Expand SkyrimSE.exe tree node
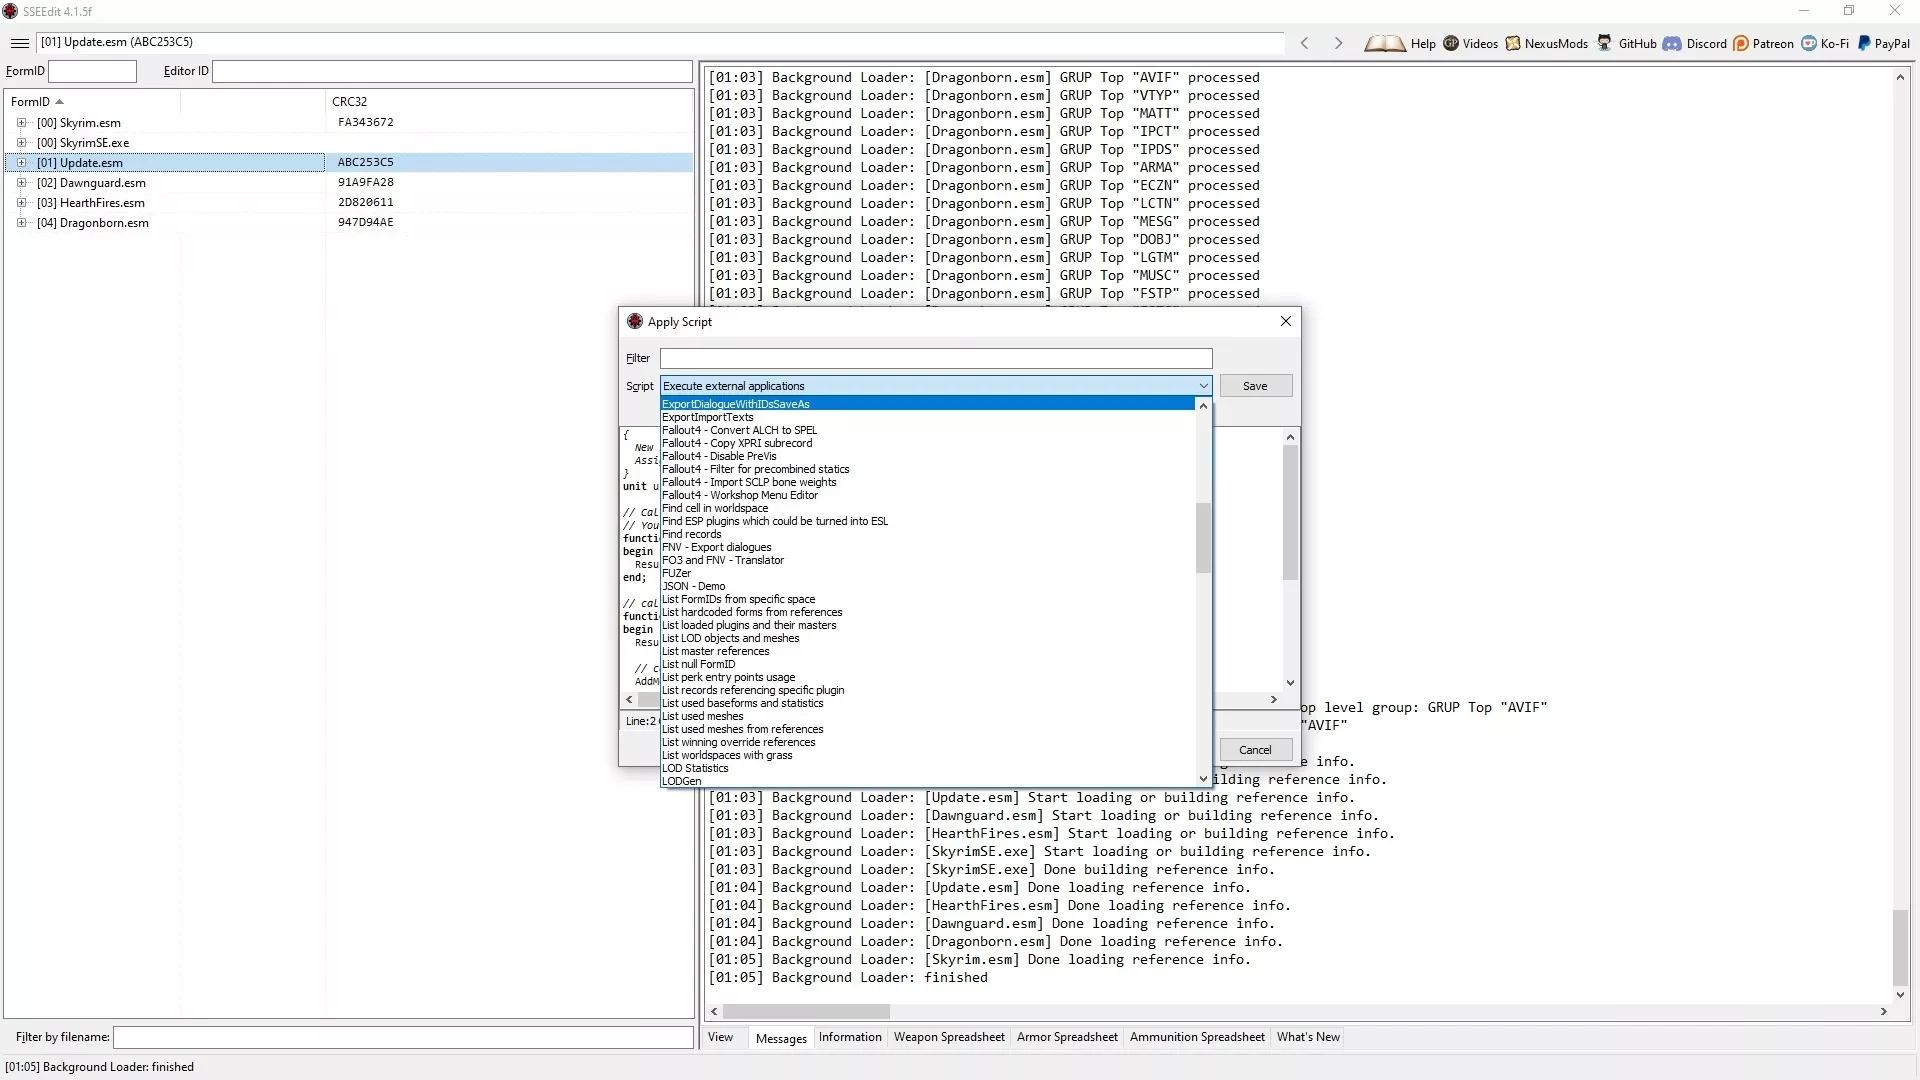This screenshot has height=1080, width=1920. 21,143
